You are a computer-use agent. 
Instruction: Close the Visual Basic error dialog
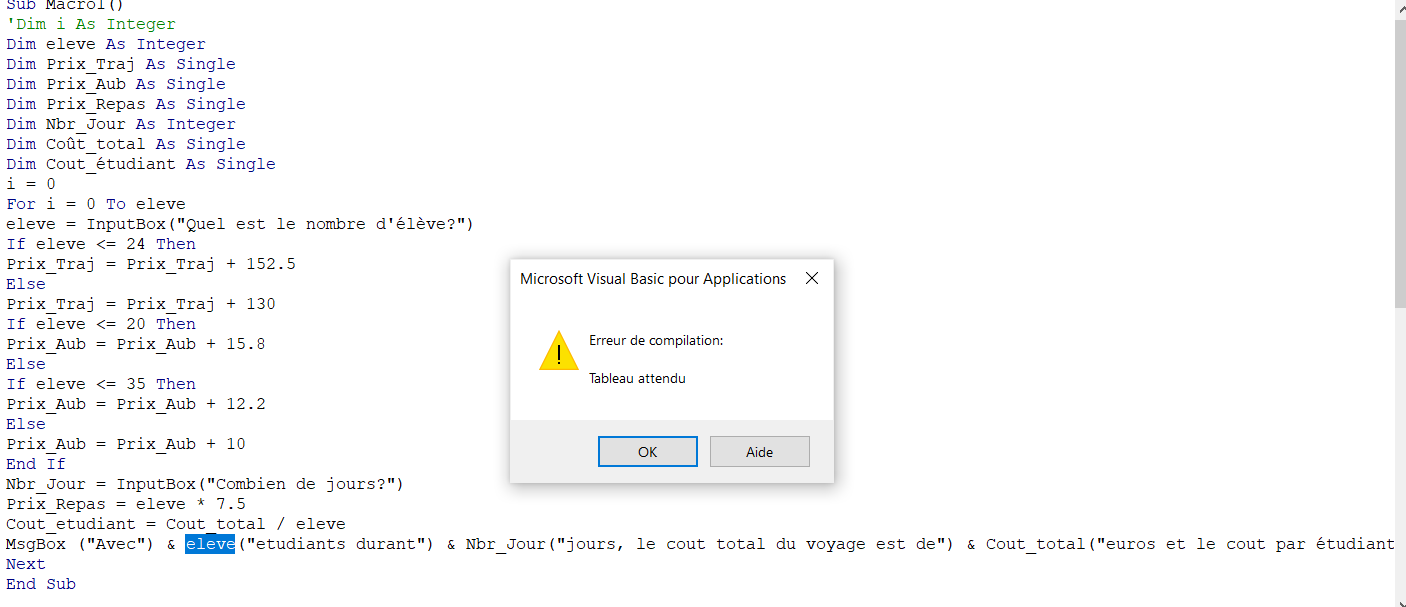(x=812, y=279)
